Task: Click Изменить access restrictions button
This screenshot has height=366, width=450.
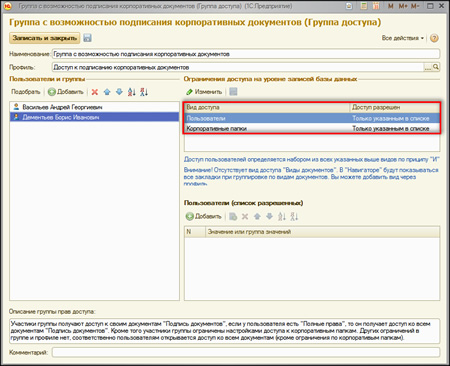Action: [204, 92]
